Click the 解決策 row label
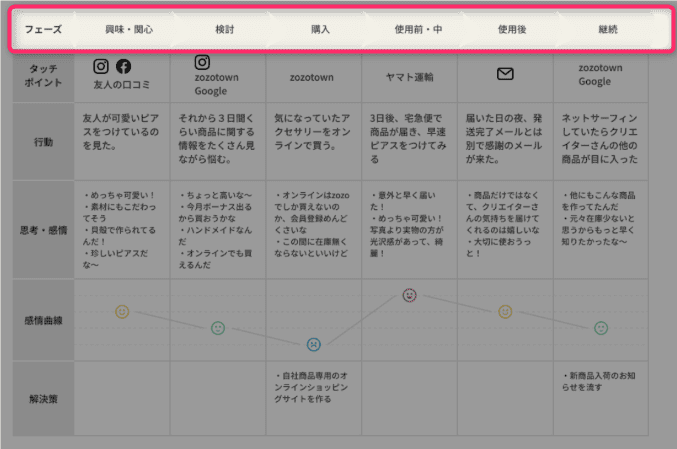The image size is (677, 449). coord(41,399)
